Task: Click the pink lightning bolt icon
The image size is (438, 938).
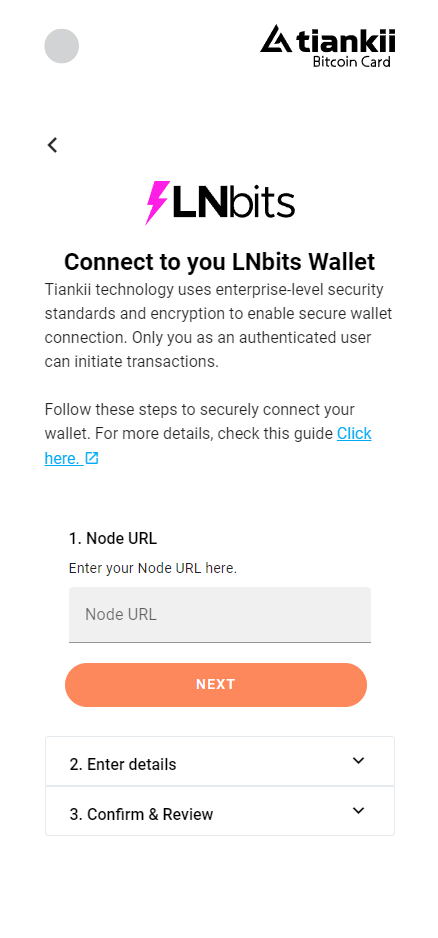Action: point(157,202)
